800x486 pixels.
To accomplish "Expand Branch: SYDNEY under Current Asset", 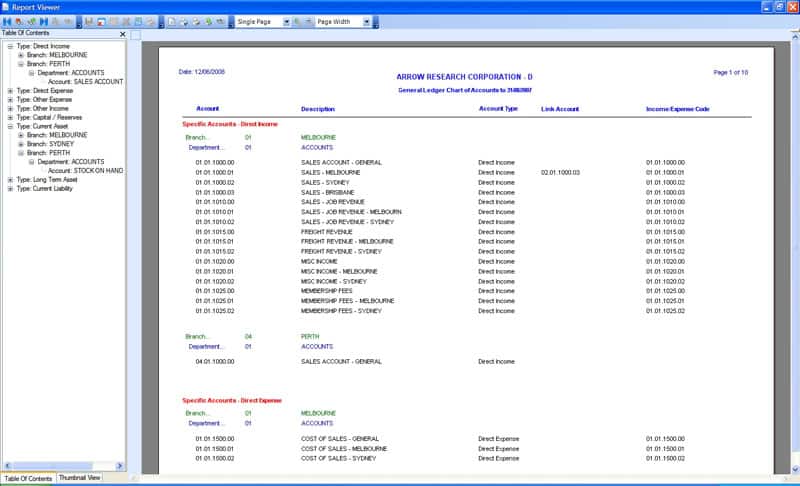I will tap(21, 144).
